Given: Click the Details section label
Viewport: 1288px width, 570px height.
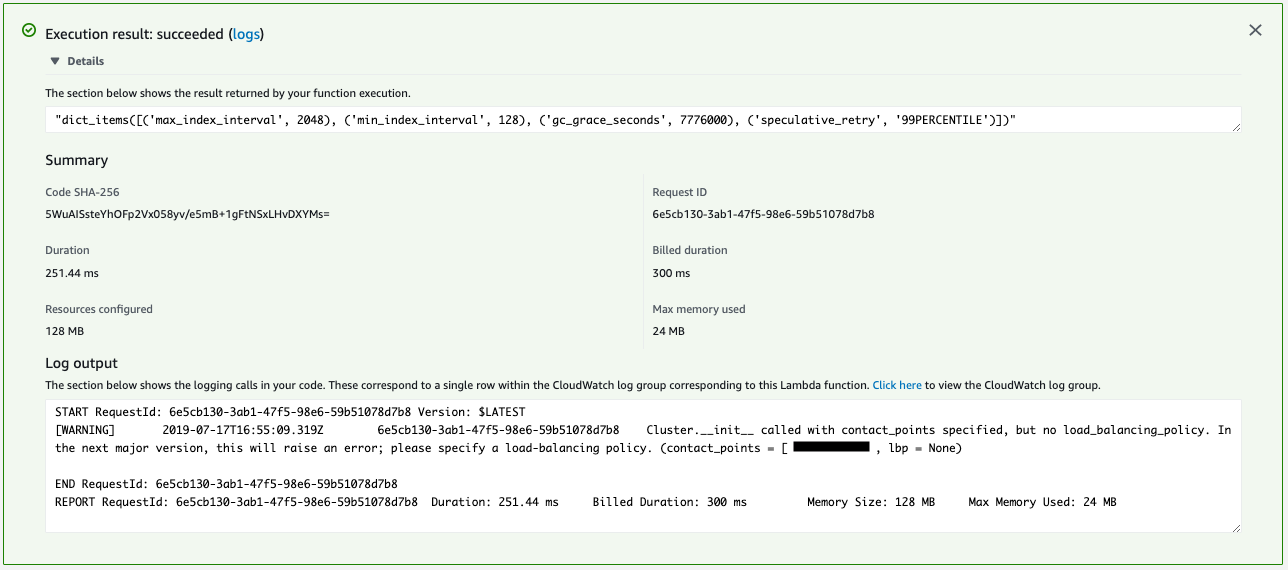Looking at the screenshot, I should point(86,61).
